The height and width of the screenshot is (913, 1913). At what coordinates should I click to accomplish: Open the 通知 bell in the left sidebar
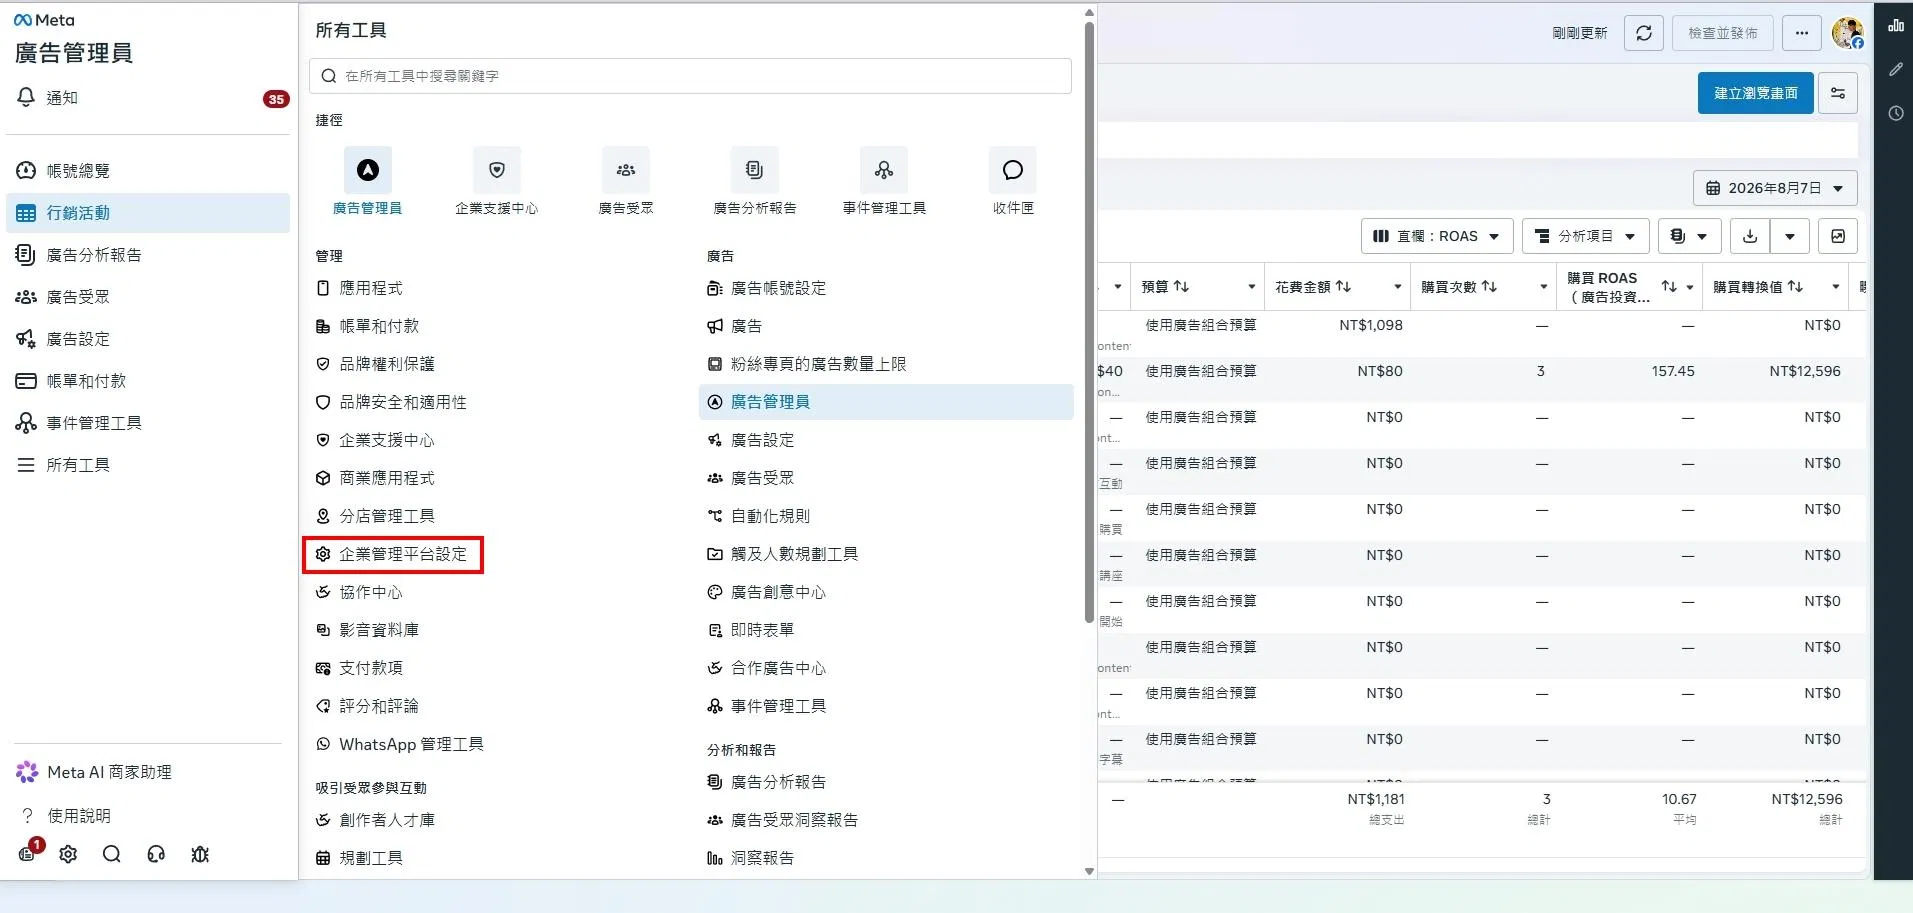pyautogui.click(x=148, y=98)
